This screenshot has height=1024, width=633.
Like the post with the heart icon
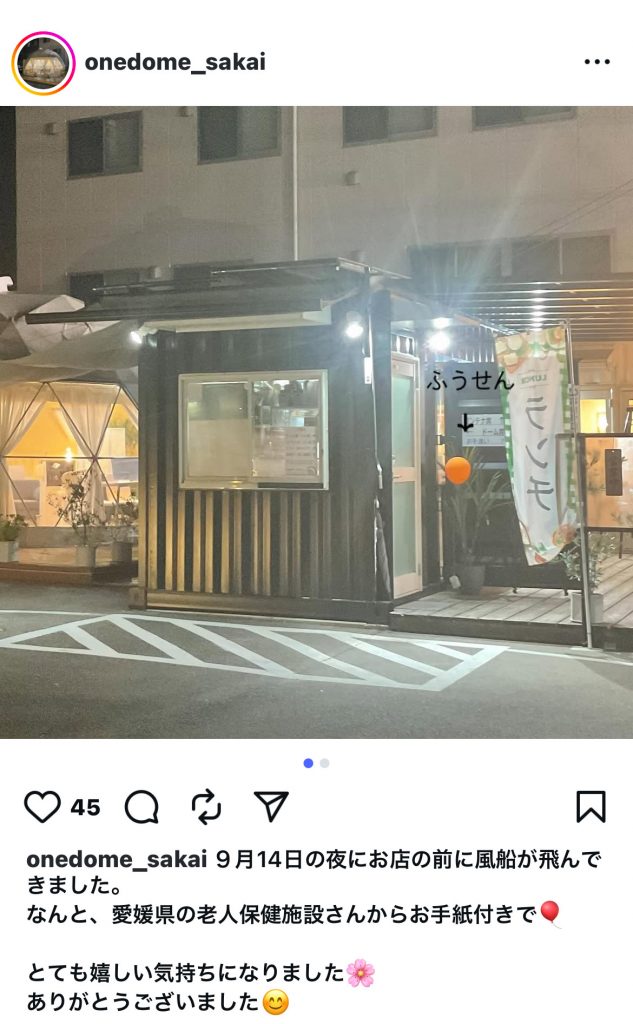[42, 807]
